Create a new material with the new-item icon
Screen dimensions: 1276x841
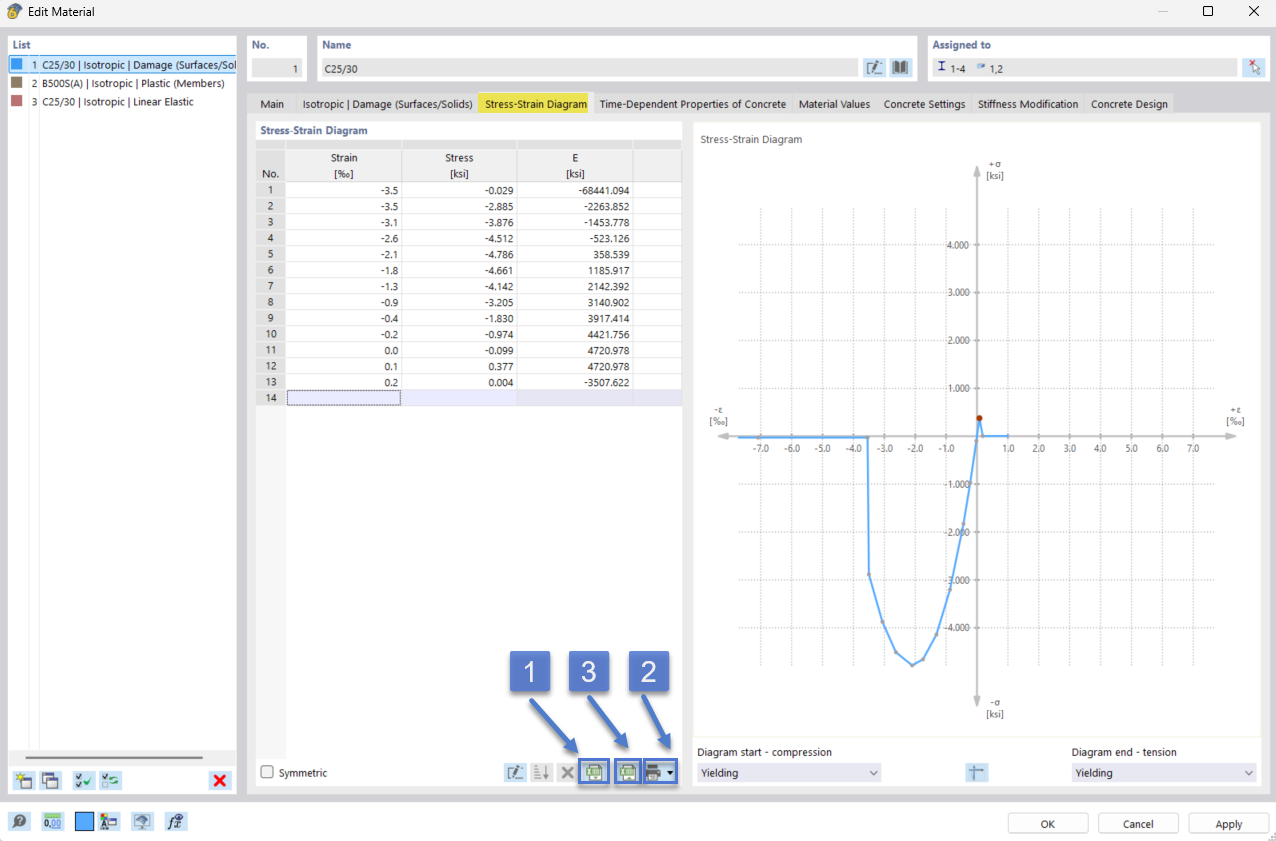pos(22,780)
